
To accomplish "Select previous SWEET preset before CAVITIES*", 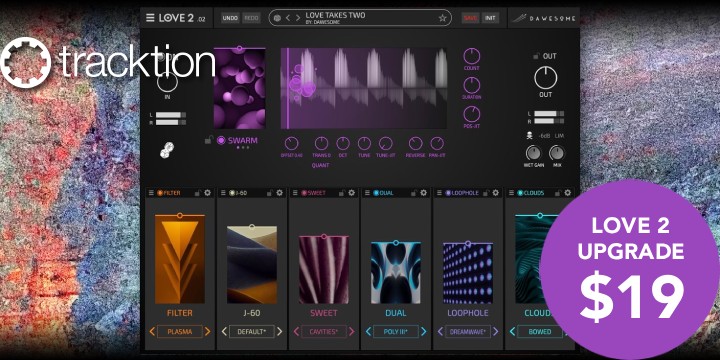I will click(296, 332).
